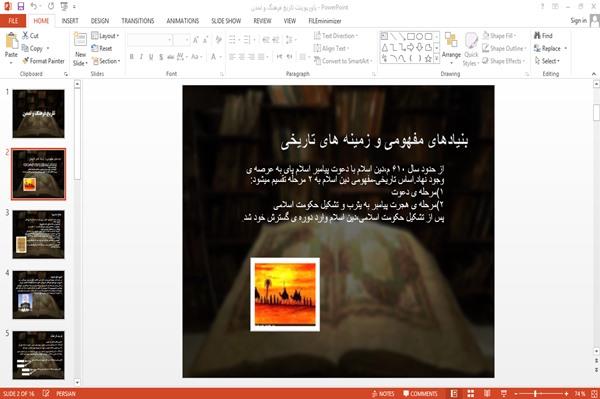Open the Select dropdown in Editing

click(547, 61)
